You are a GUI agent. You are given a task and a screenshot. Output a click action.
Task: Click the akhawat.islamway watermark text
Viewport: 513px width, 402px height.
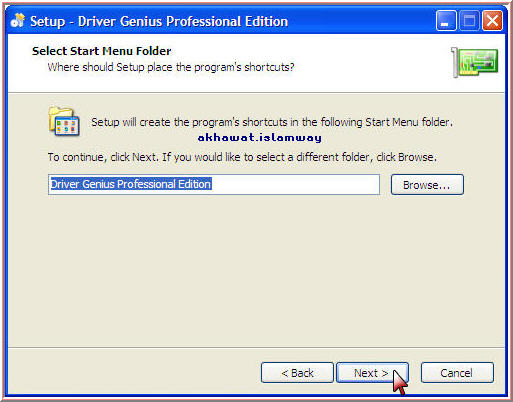point(260,138)
